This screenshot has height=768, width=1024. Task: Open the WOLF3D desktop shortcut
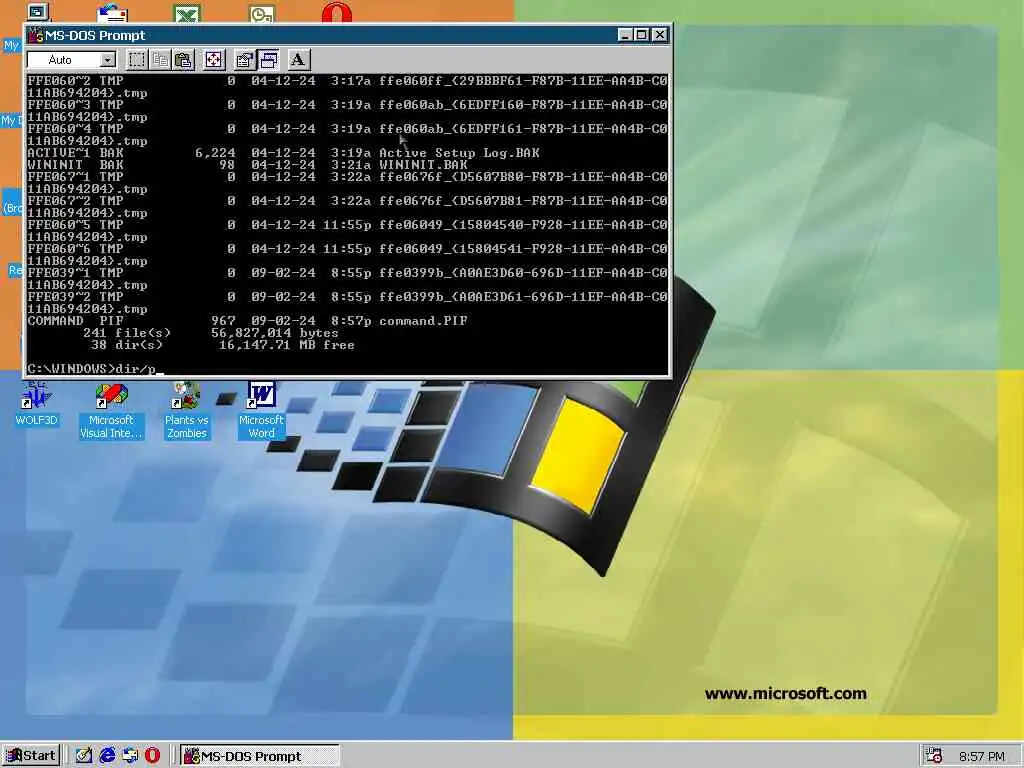(37, 404)
